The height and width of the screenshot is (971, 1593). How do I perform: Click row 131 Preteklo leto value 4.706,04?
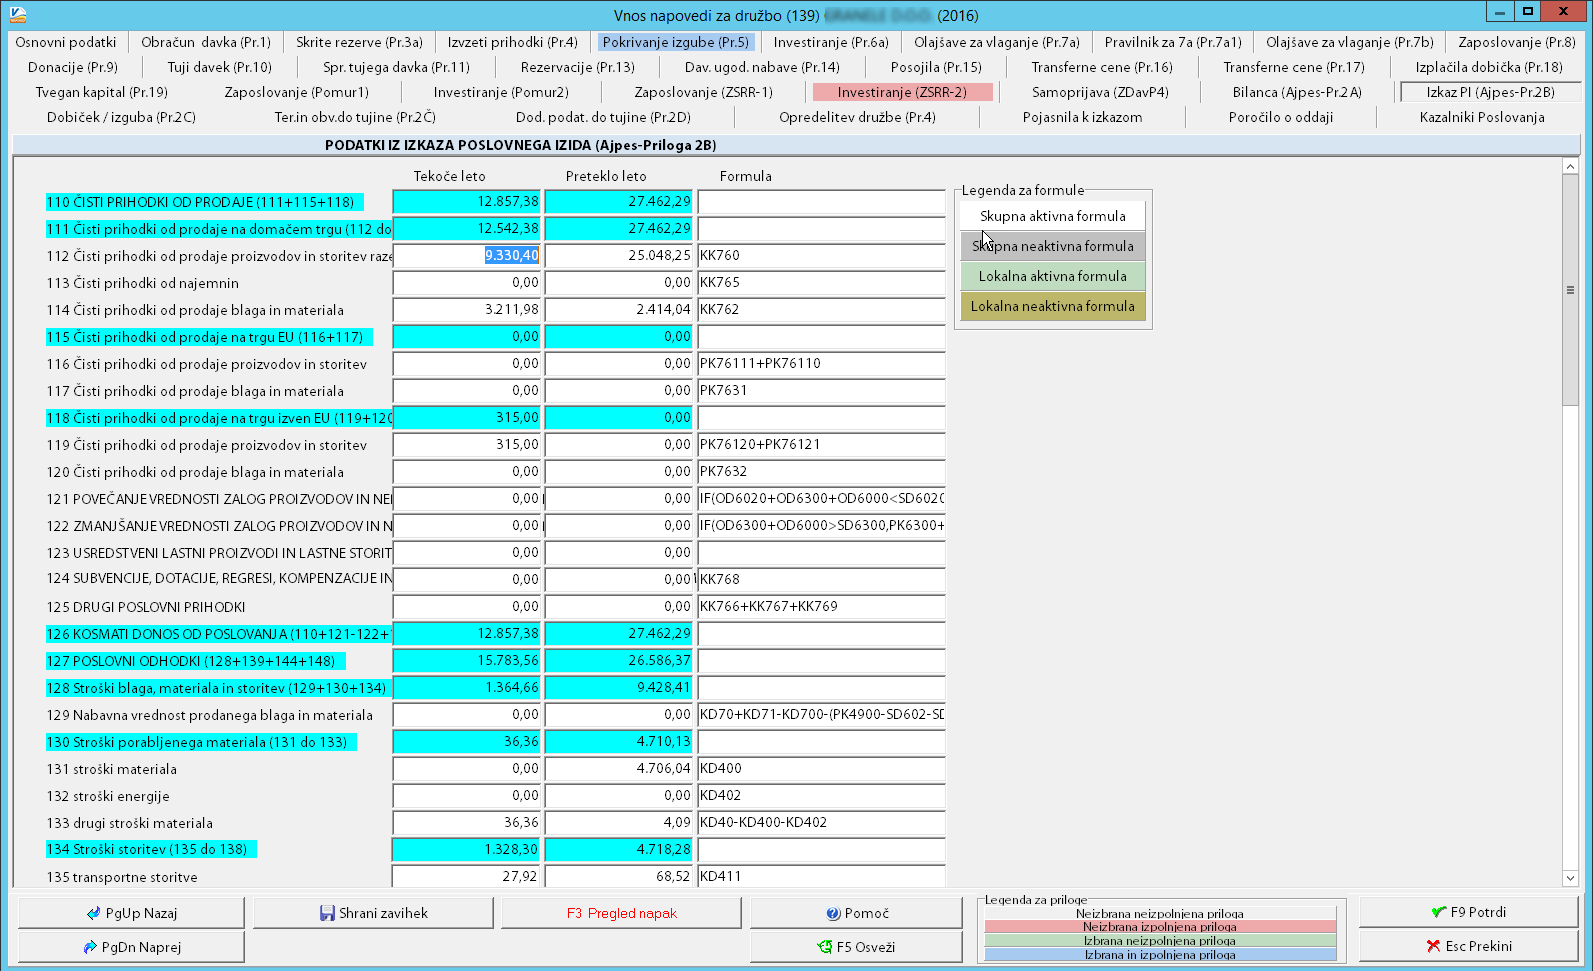point(619,769)
